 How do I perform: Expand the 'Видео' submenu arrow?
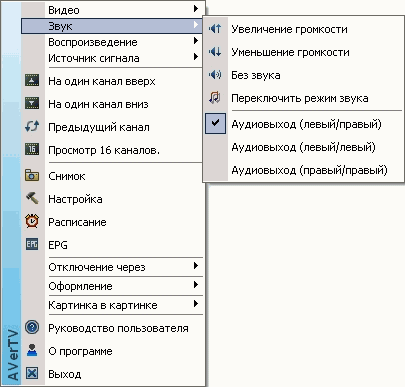click(x=196, y=9)
